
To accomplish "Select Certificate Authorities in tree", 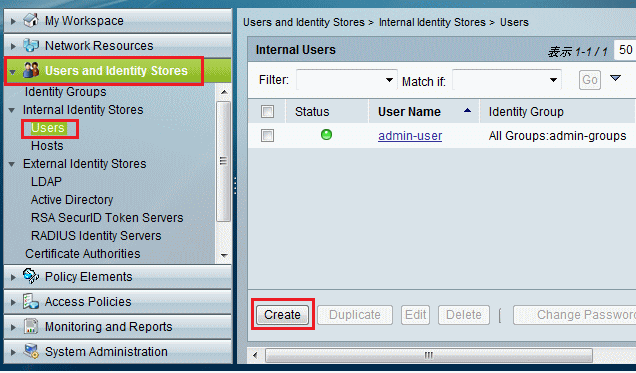I will pos(83,254).
